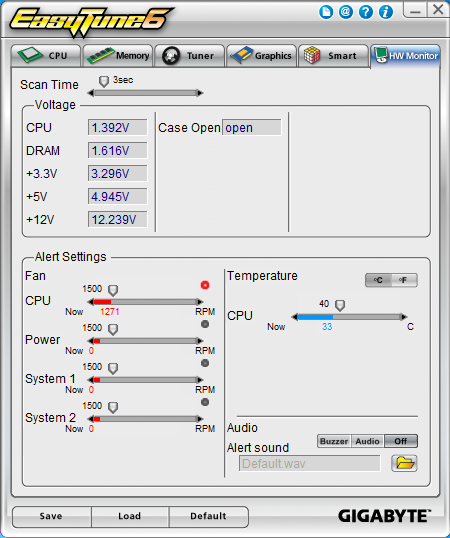Click the info icon in header
Viewport: 450px width, 538px height.
click(386, 12)
